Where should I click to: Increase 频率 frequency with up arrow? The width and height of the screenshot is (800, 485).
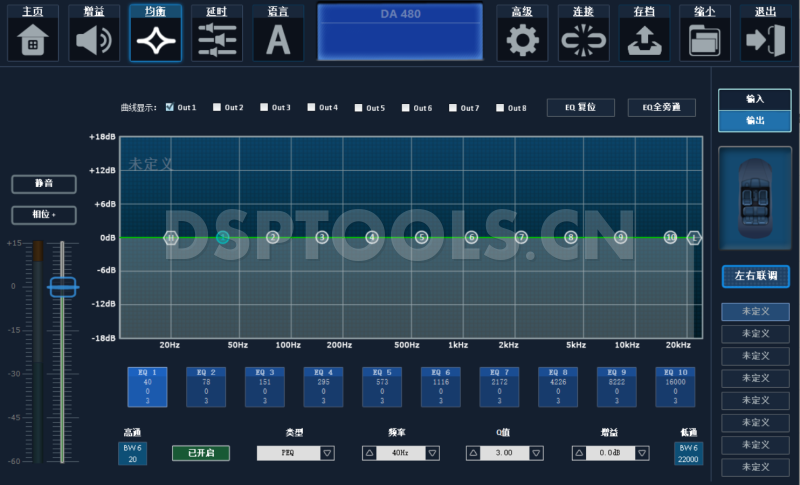click(369, 453)
